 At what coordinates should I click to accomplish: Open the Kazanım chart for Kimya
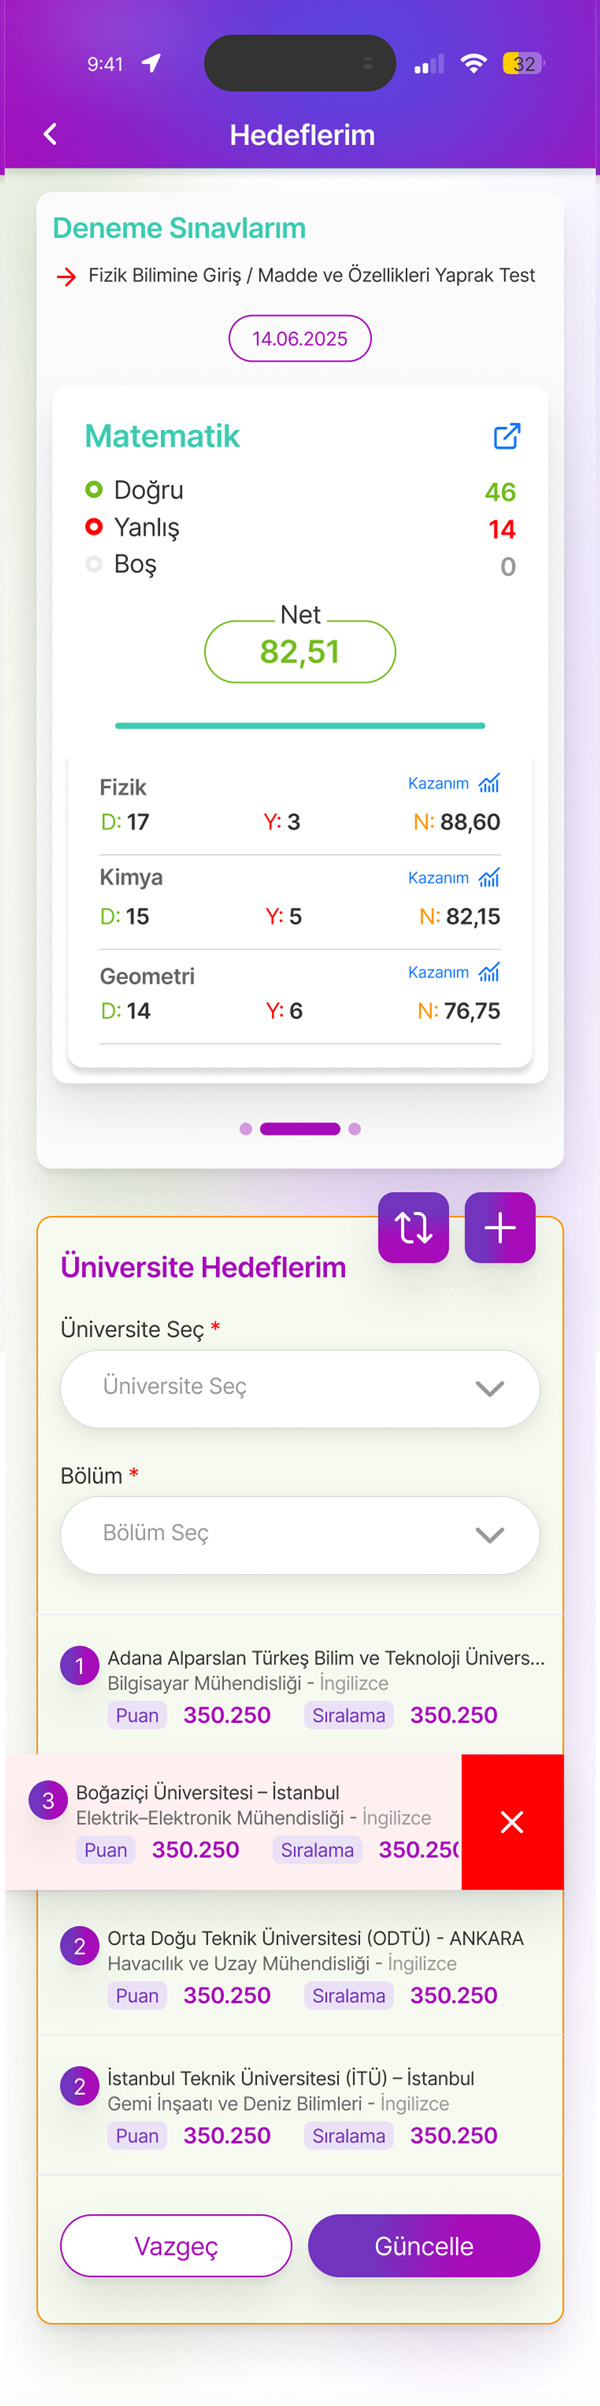click(x=487, y=878)
